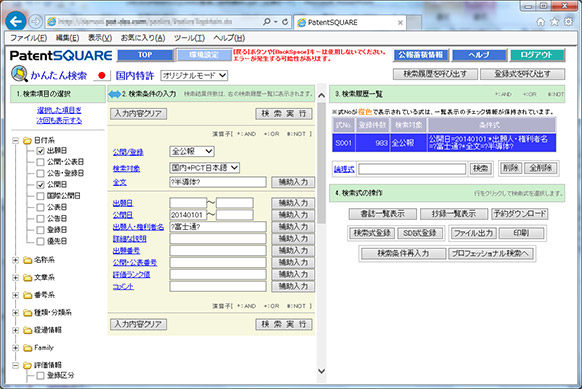Click the 種類・分類系 folder icon
Image resolution: width=582 pixels, height=389 pixels.
tap(27, 313)
